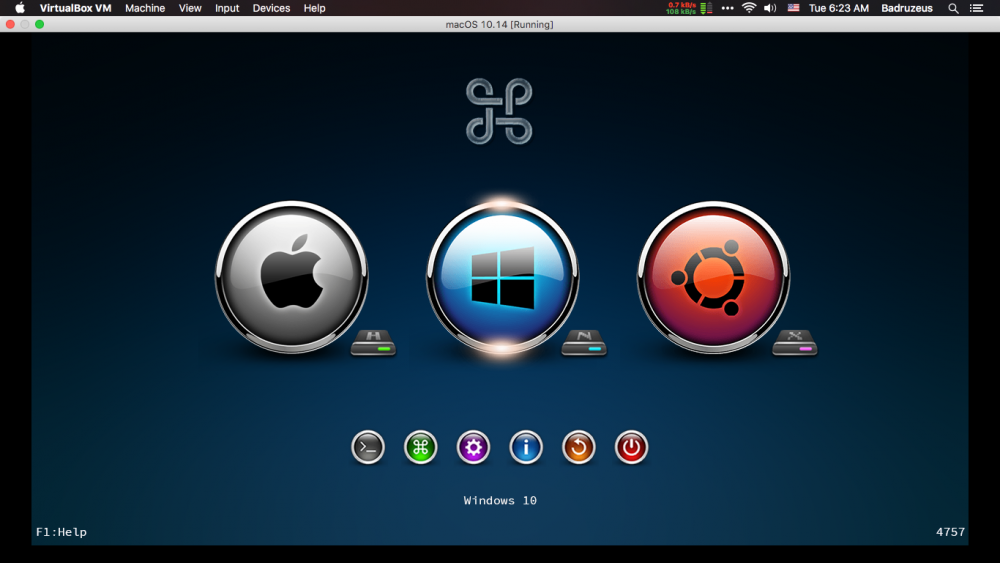This screenshot has width=1000, height=563.
Task: Click the window title macOS 10.14 [Running]
Action: point(499,24)
